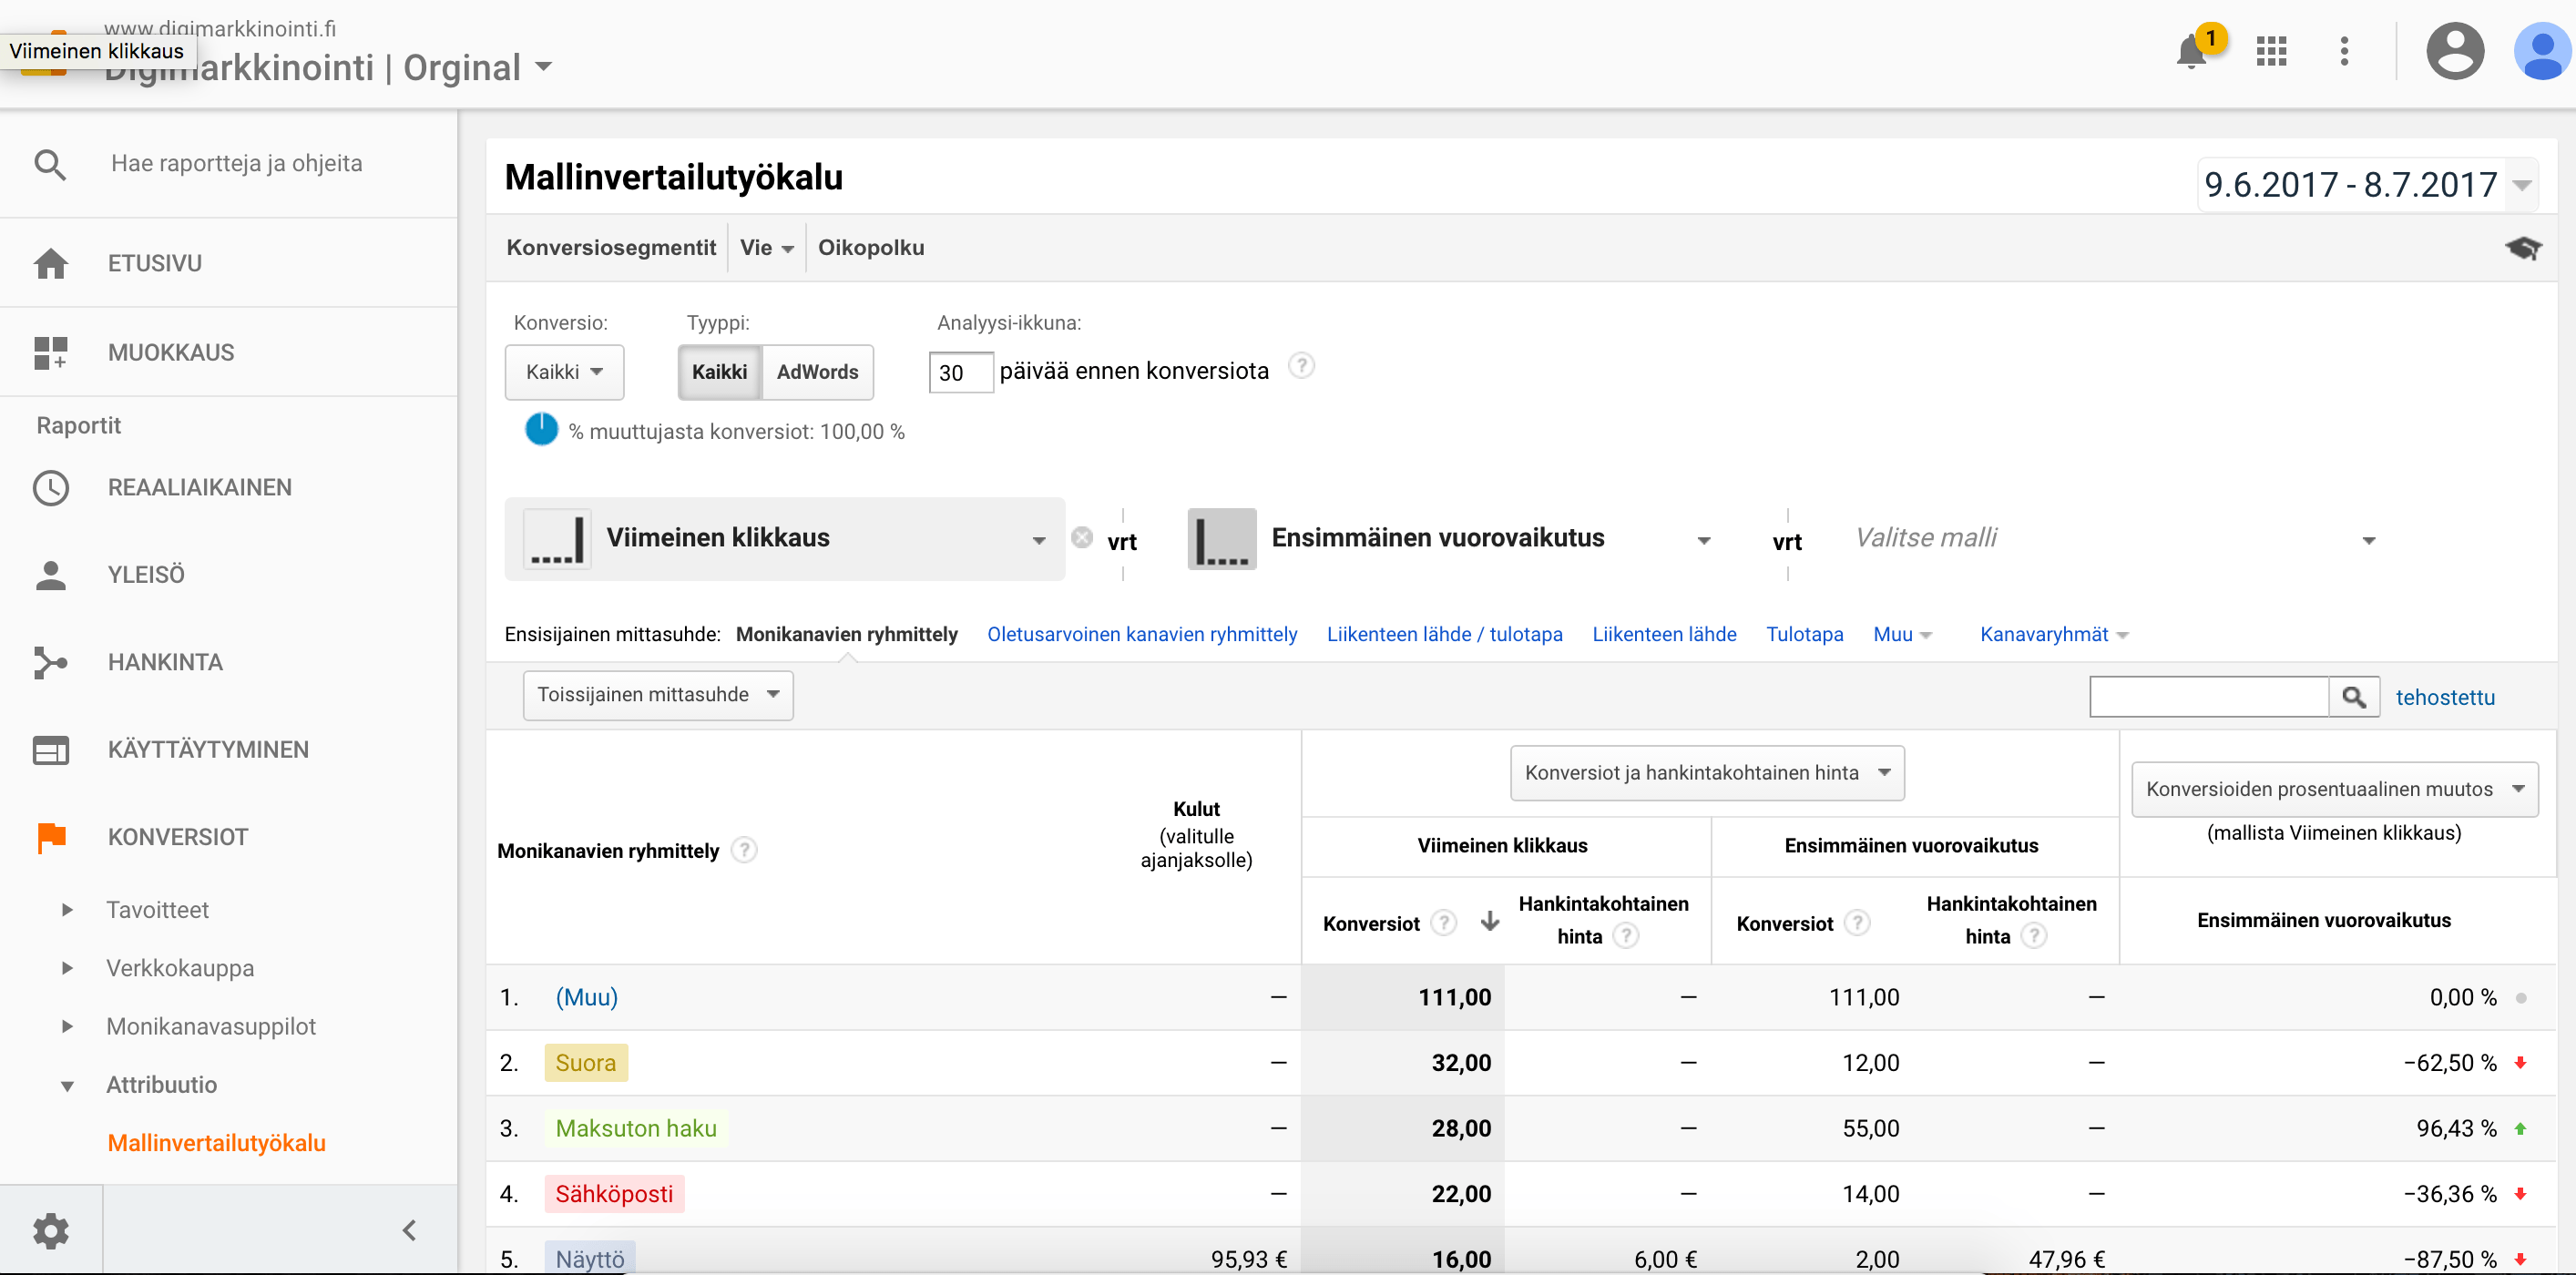This screenshot has height=1275, width=2576.
Task: Click the help icon beside analysis window
Action: click(1300, 366)
